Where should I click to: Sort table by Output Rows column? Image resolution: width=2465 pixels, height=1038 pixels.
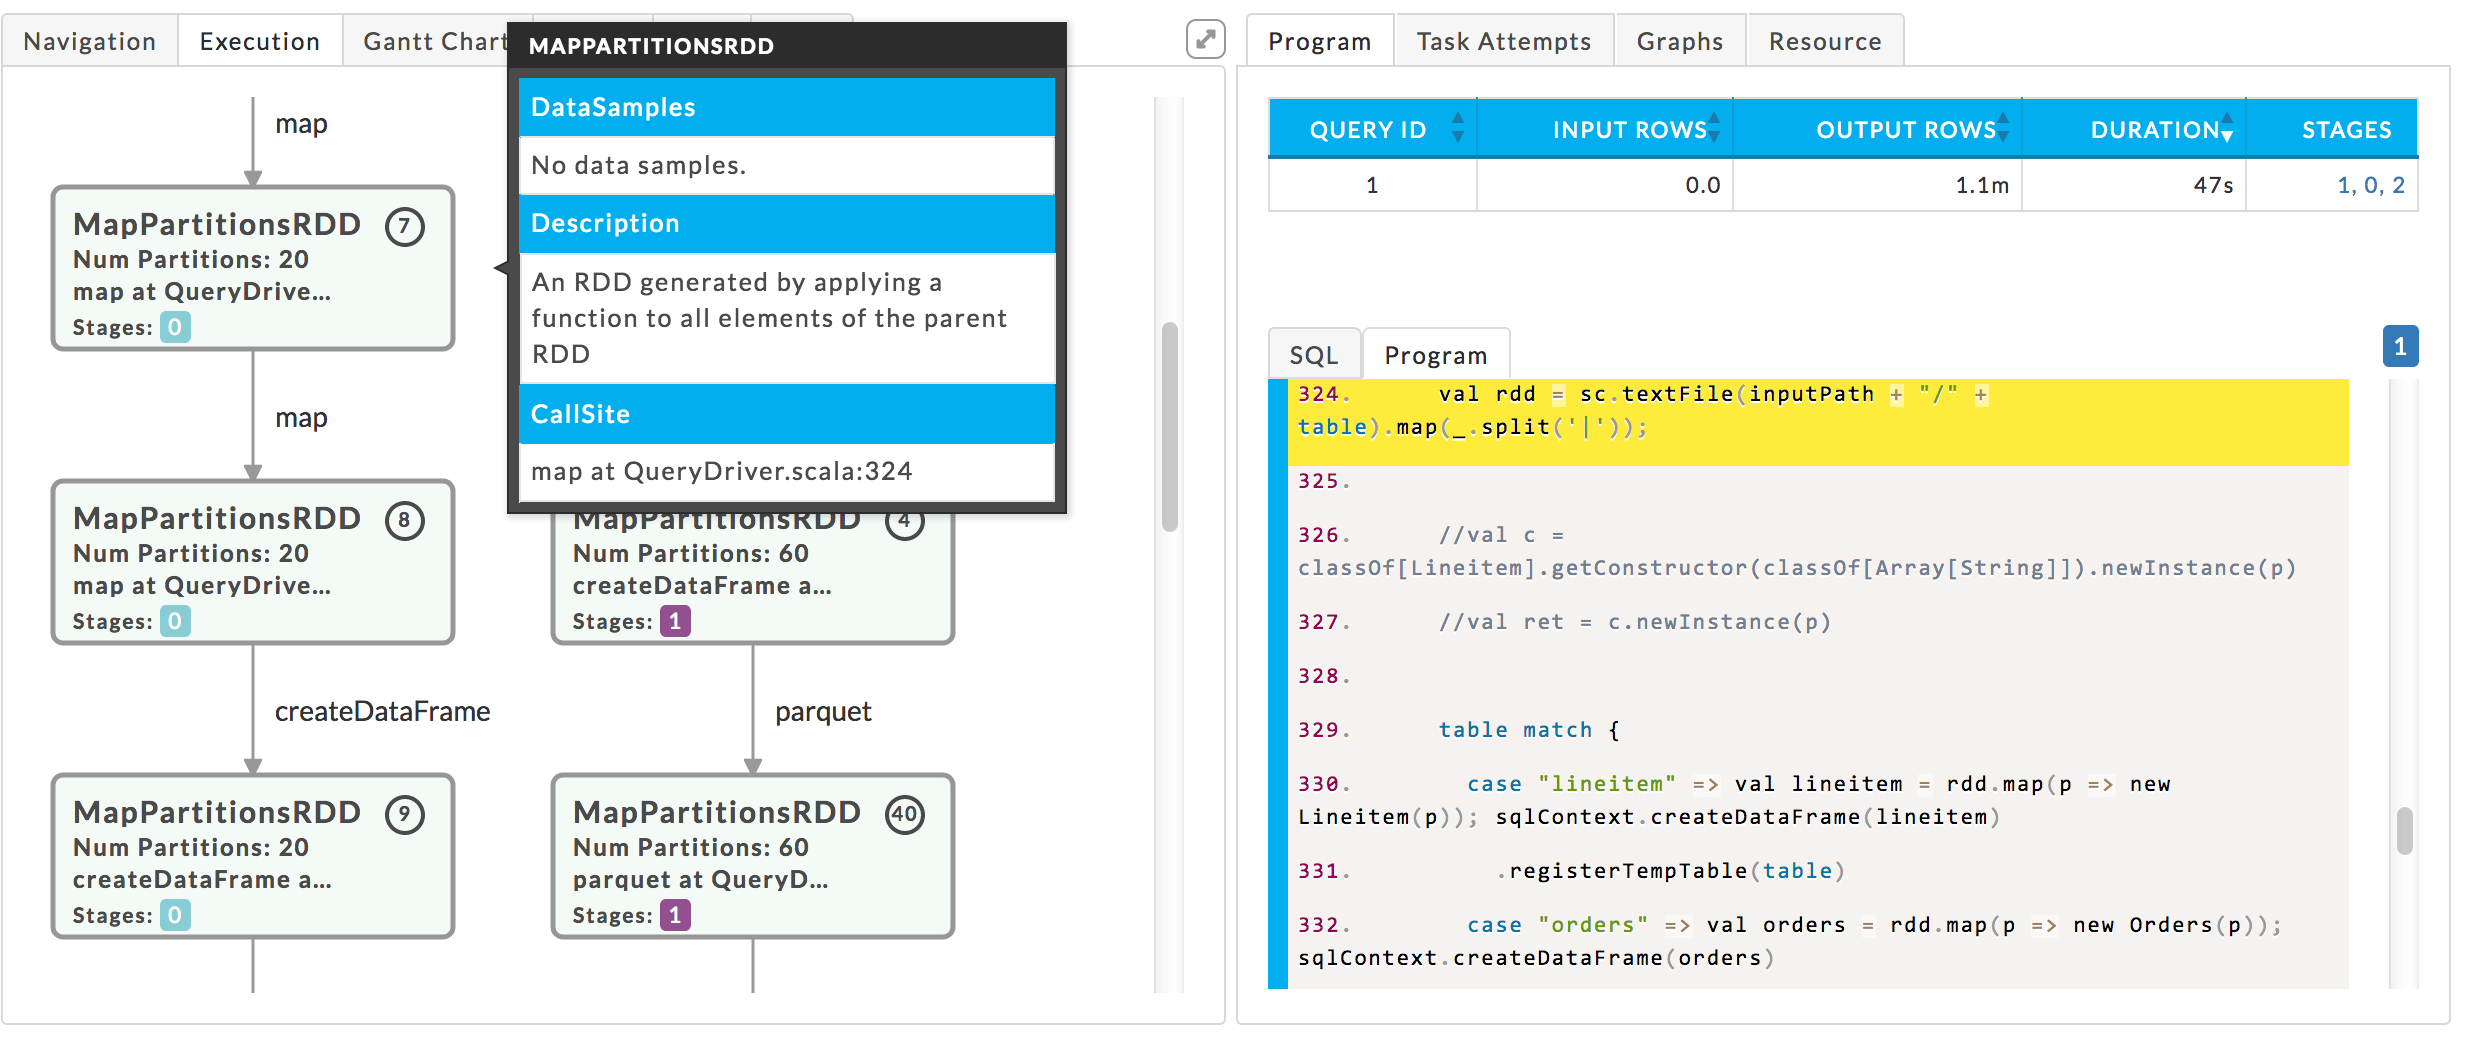point(2002,128)
